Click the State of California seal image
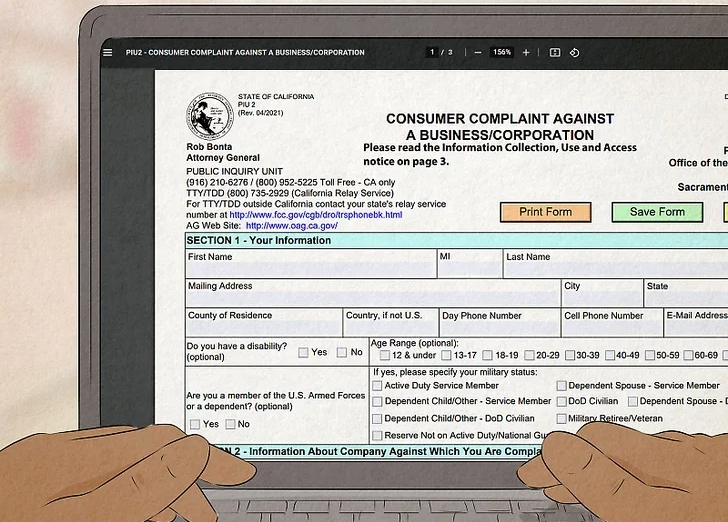The image size is (728, 522). 209,116
